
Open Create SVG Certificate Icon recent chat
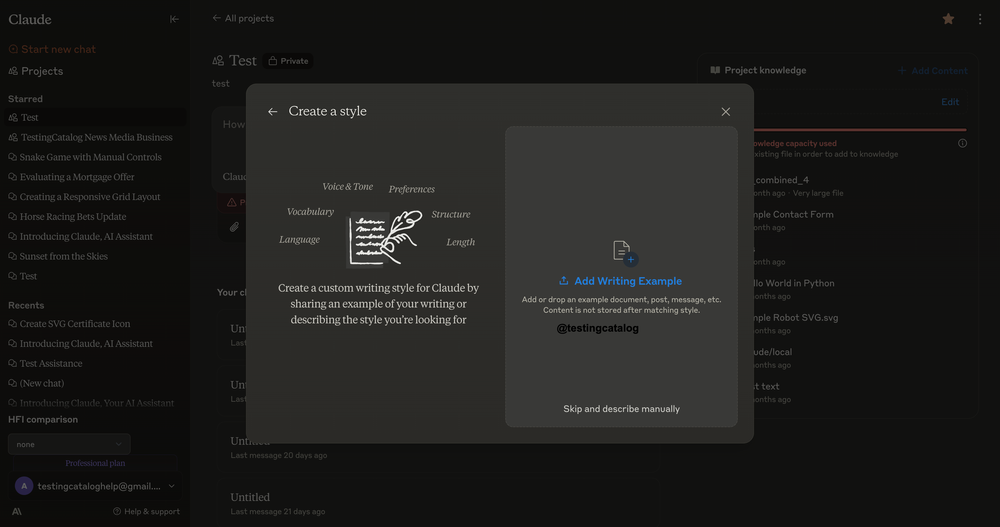75,324
